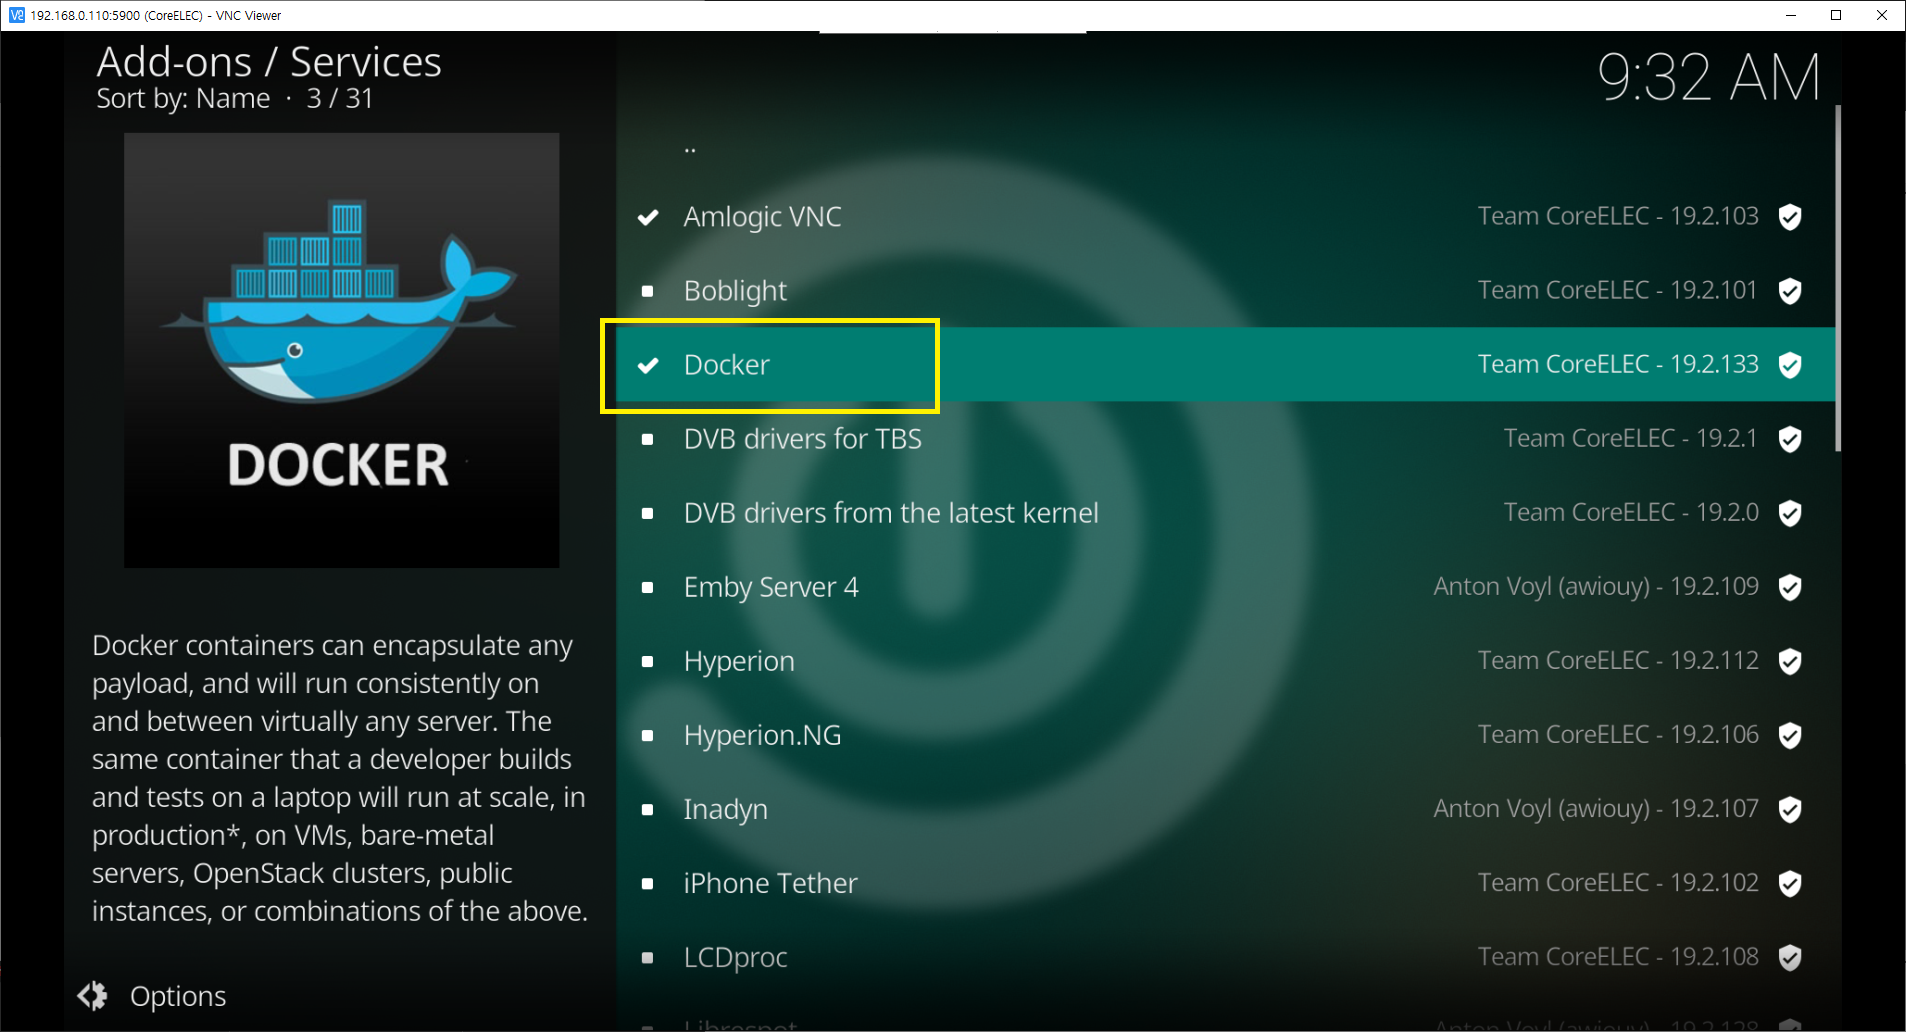Click the square bullet next to iPhone Tether
This screenshot has height=1032, width=1906.
click(648, 883)
